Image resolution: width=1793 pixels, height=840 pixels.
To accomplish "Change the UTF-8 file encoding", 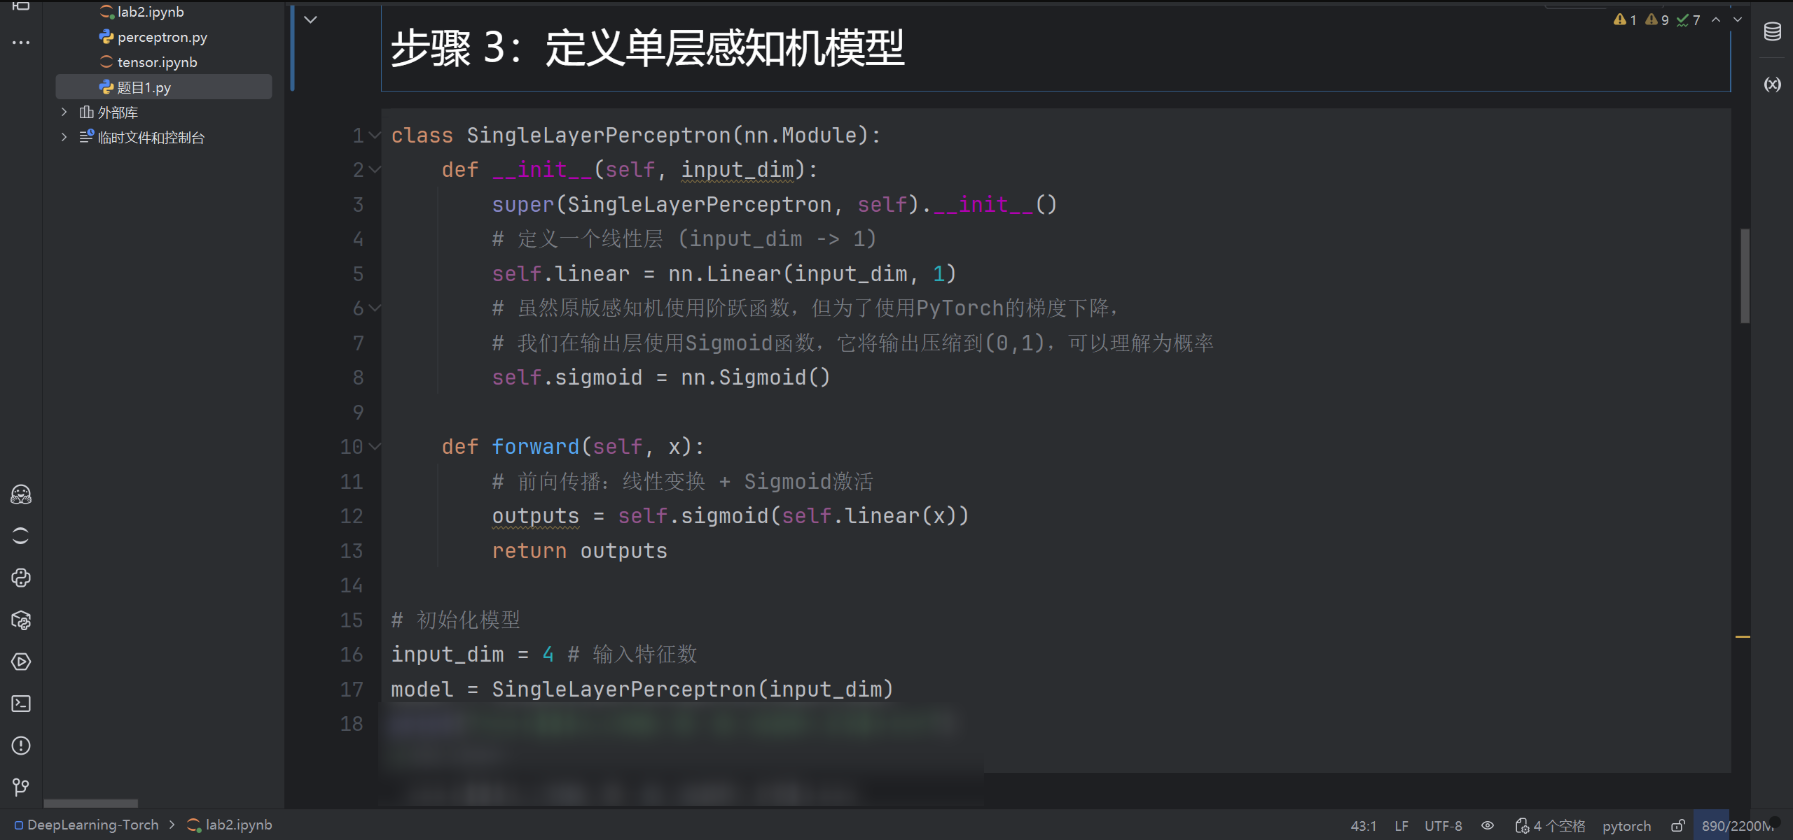I will tap(1443, 826).
